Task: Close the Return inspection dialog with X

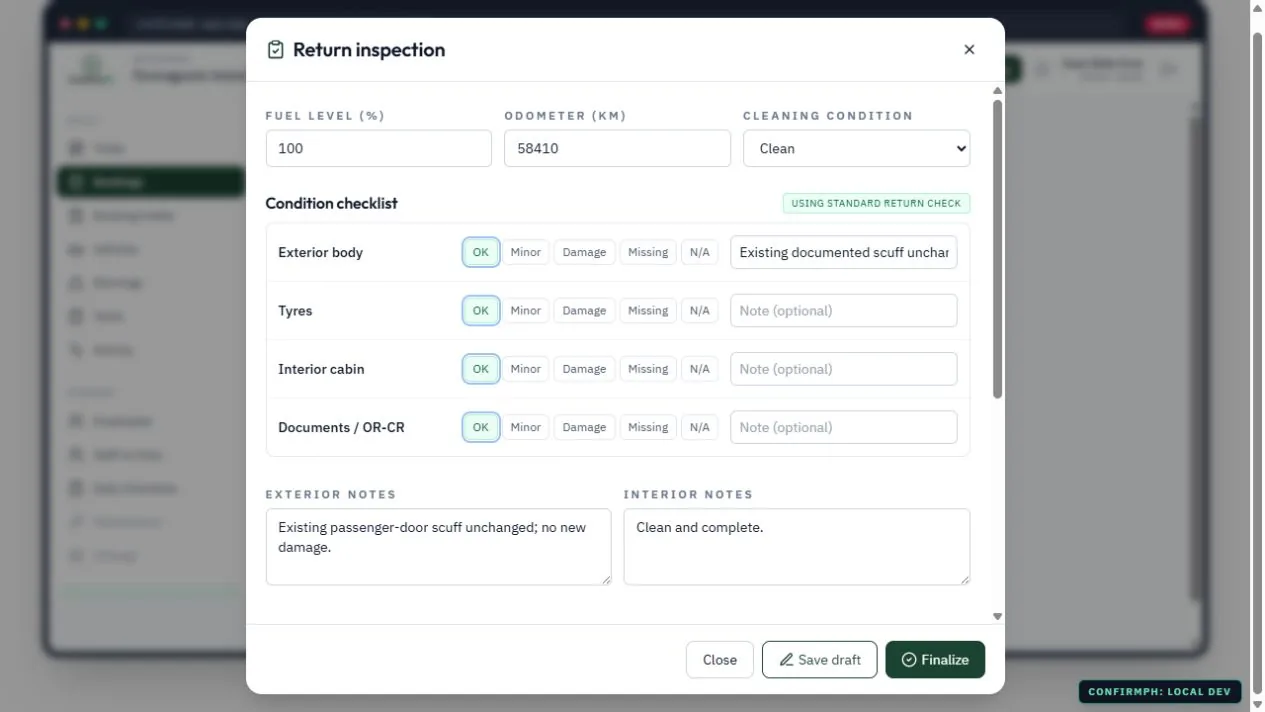Action: (x=969, y=50)
